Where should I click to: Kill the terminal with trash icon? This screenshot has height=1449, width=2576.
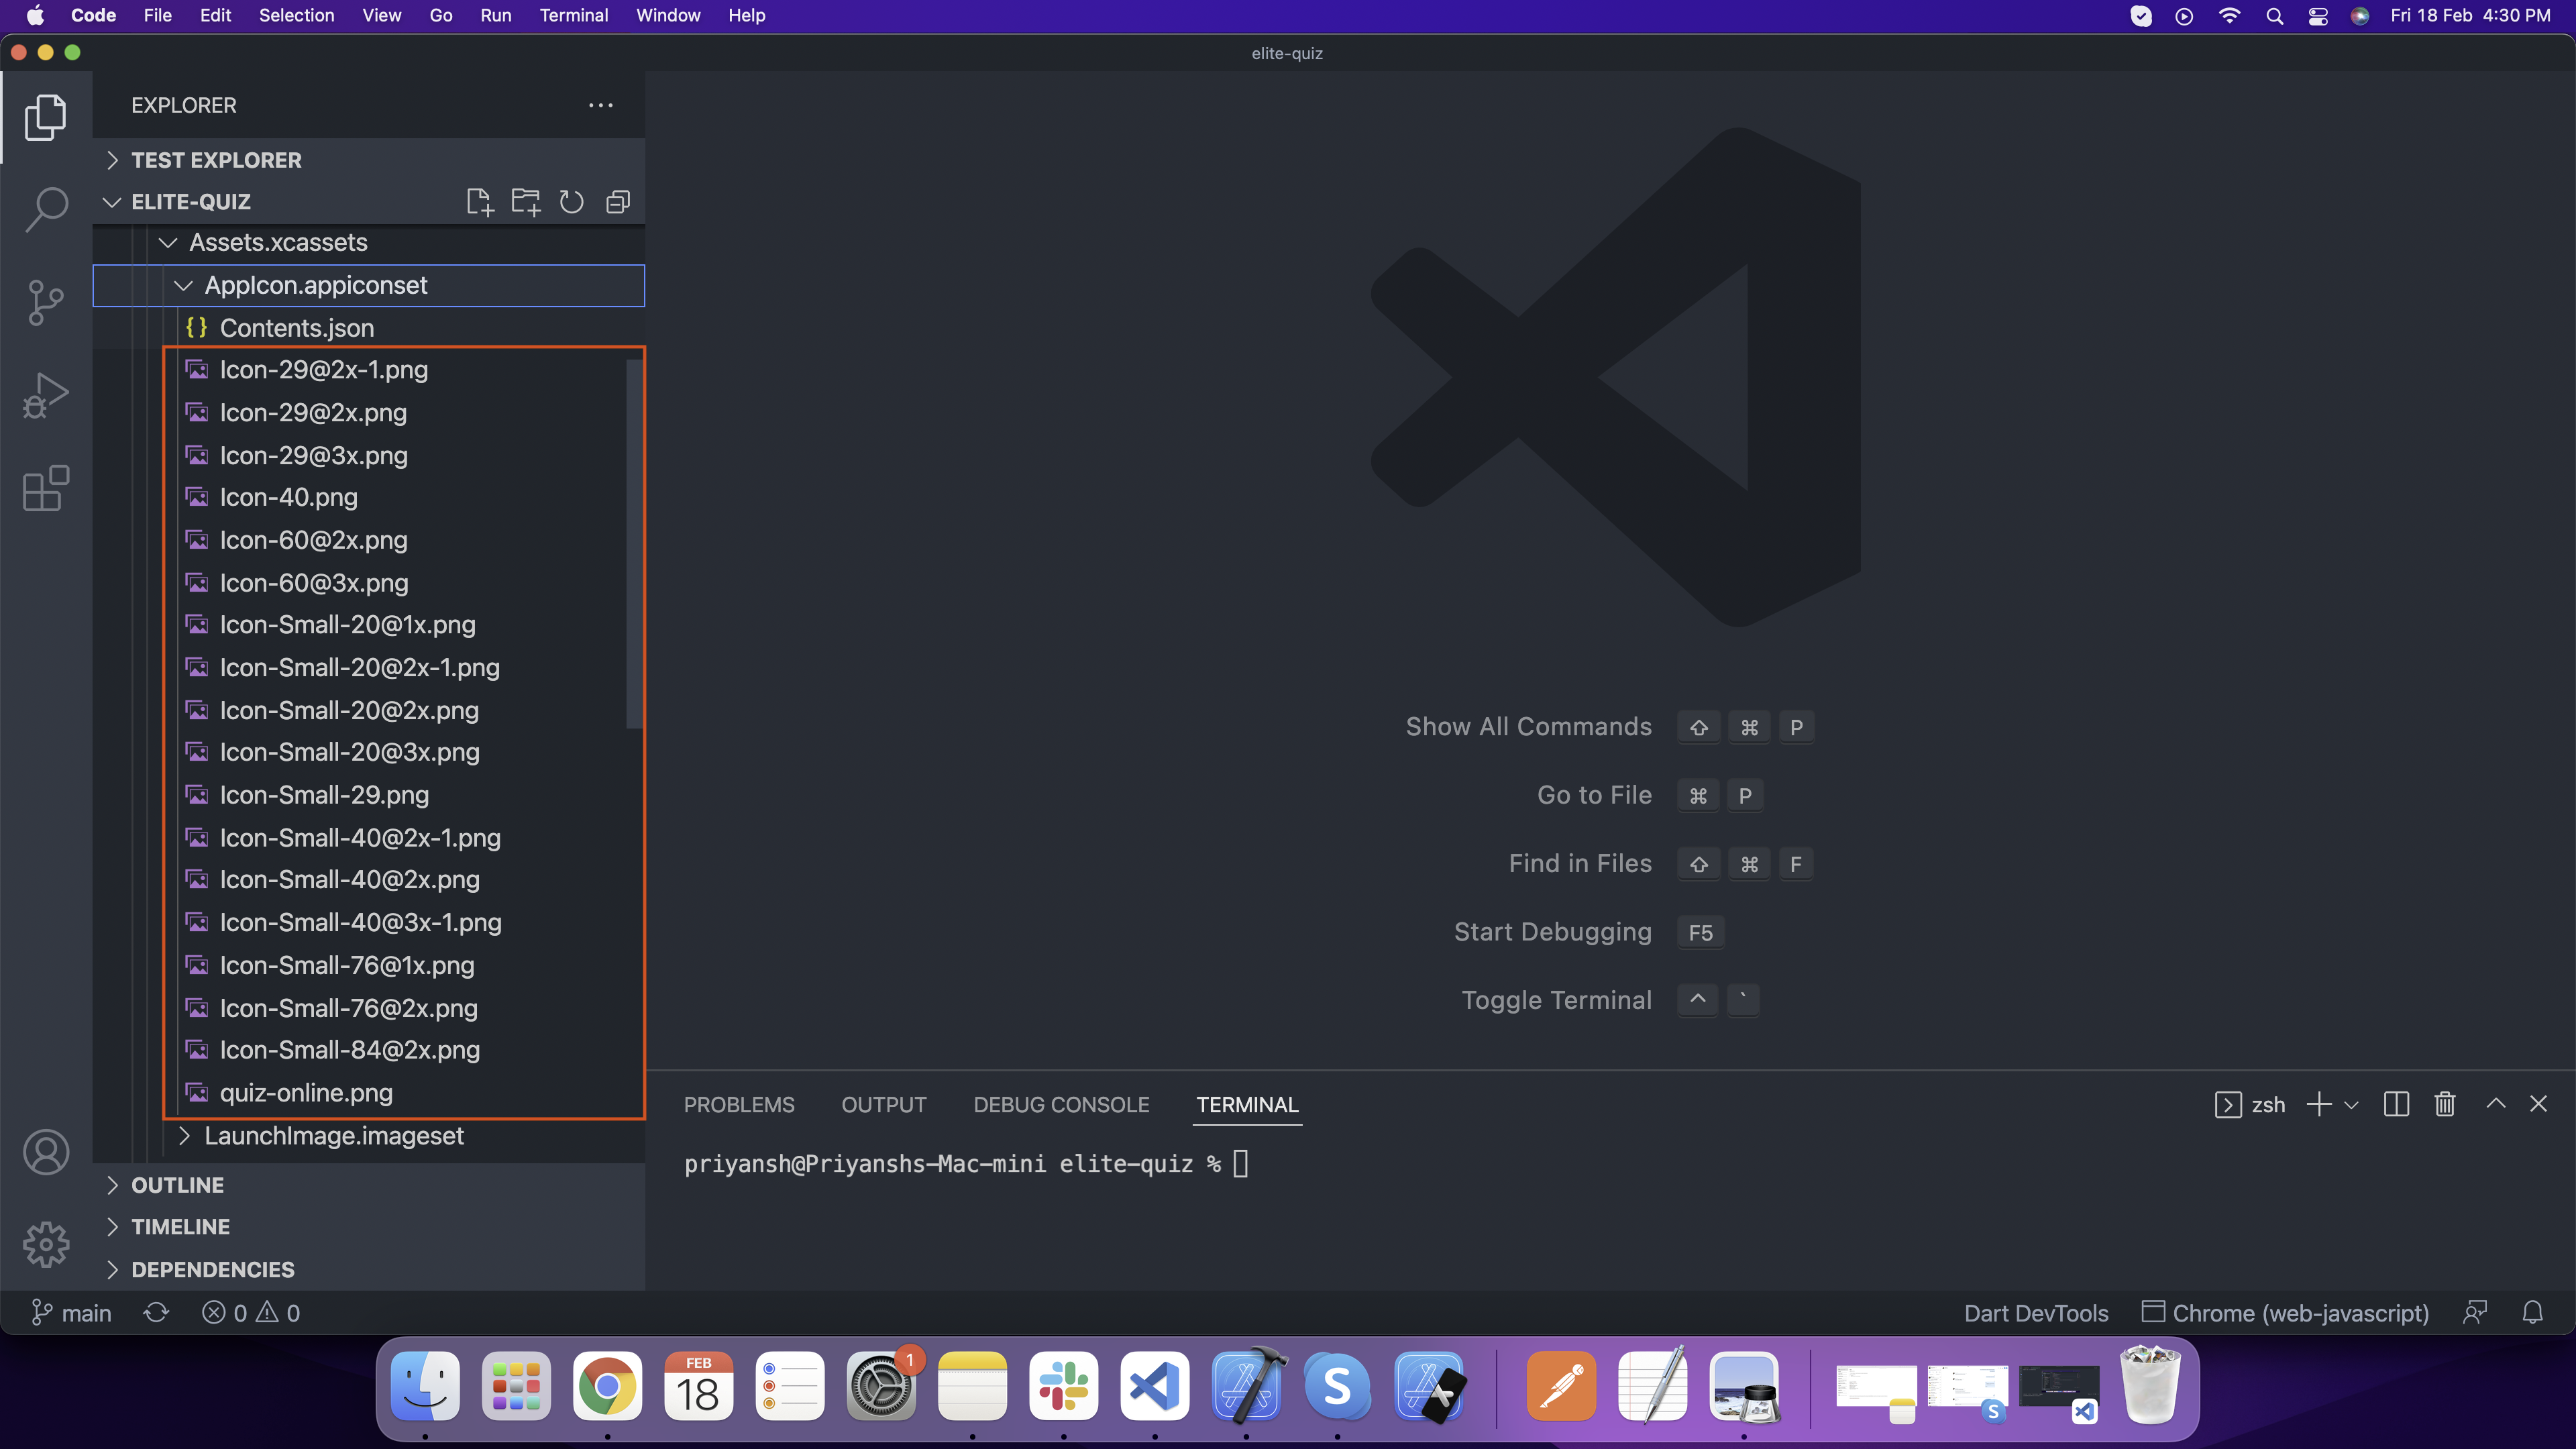click(2445, 1104)
